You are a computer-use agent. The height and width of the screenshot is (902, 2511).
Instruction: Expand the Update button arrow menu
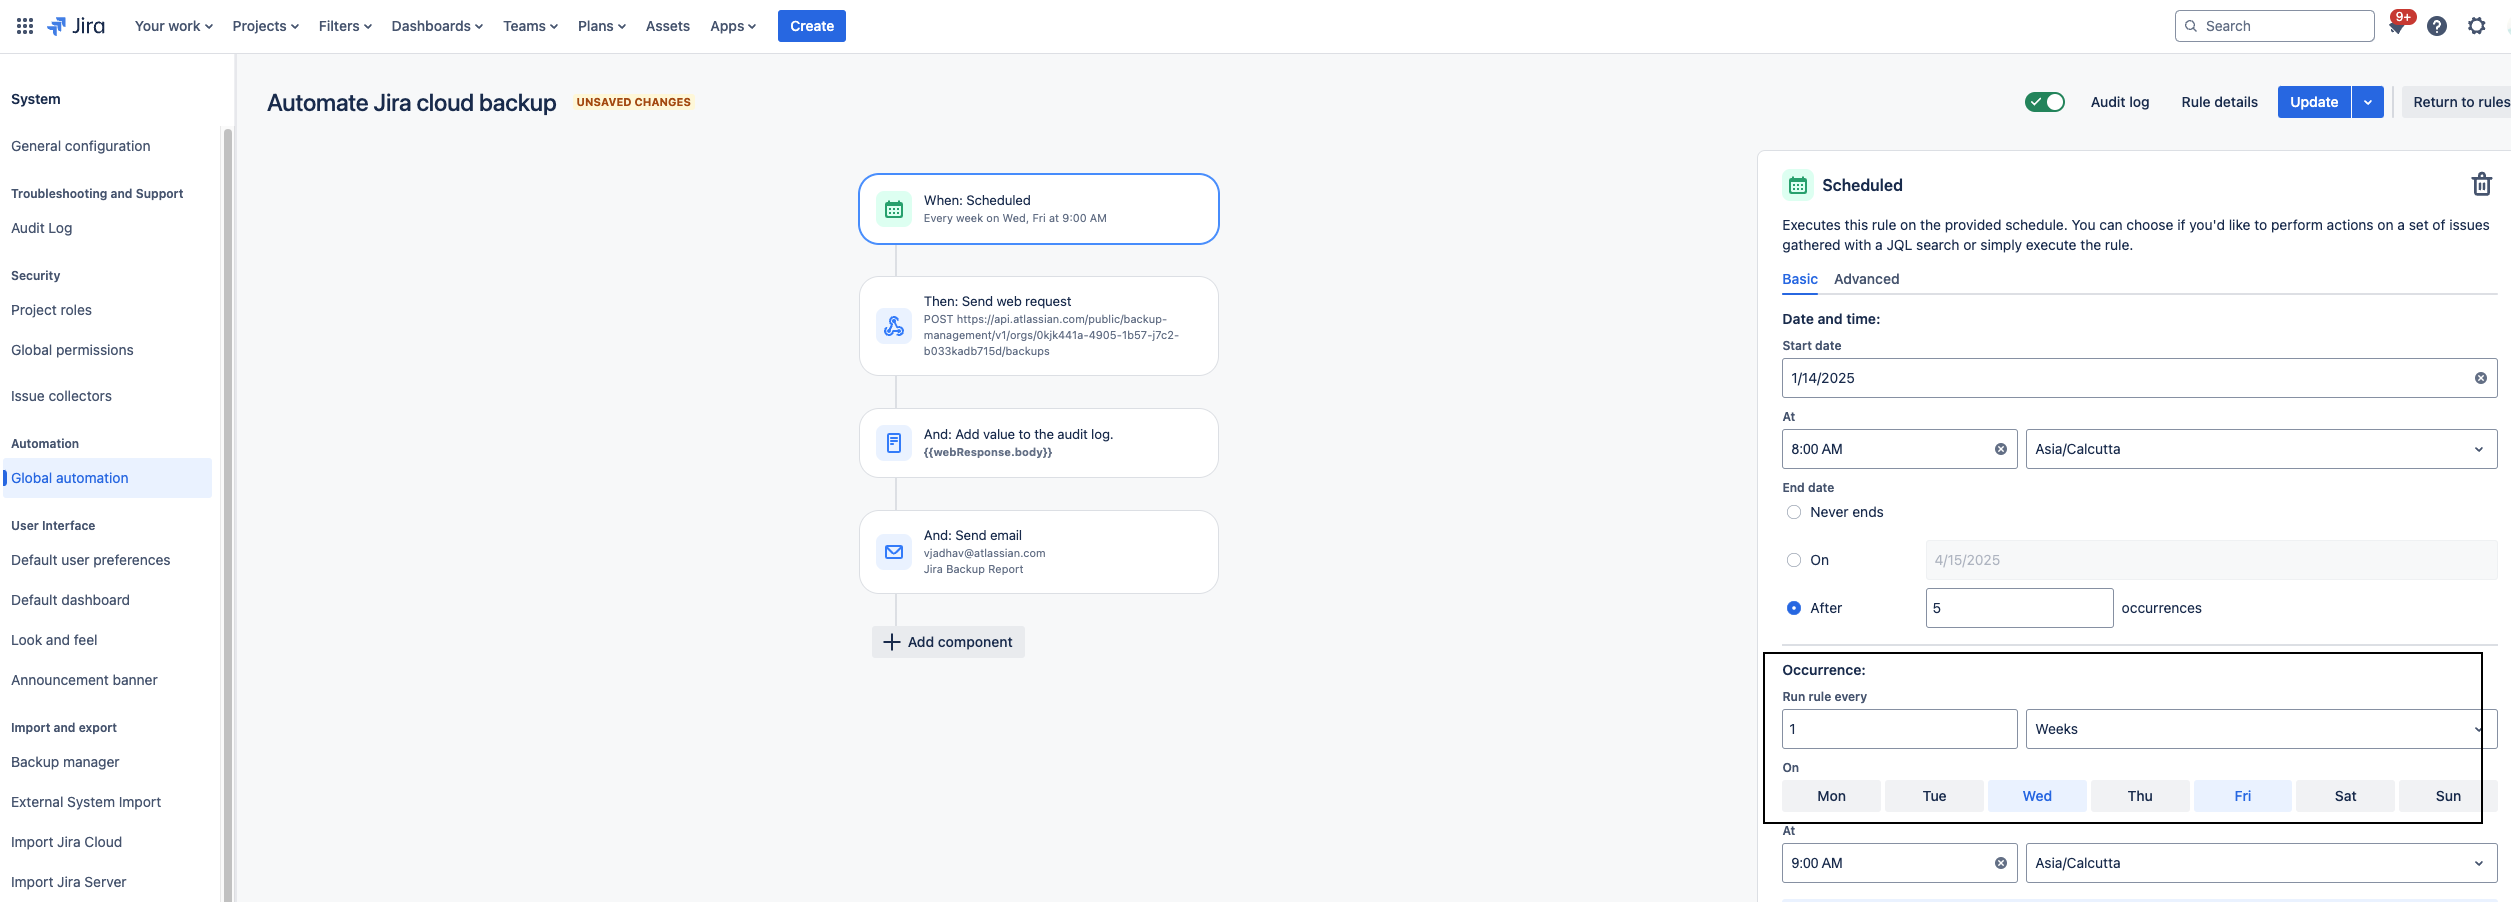pyautogui.click(x=2368, y=102)
